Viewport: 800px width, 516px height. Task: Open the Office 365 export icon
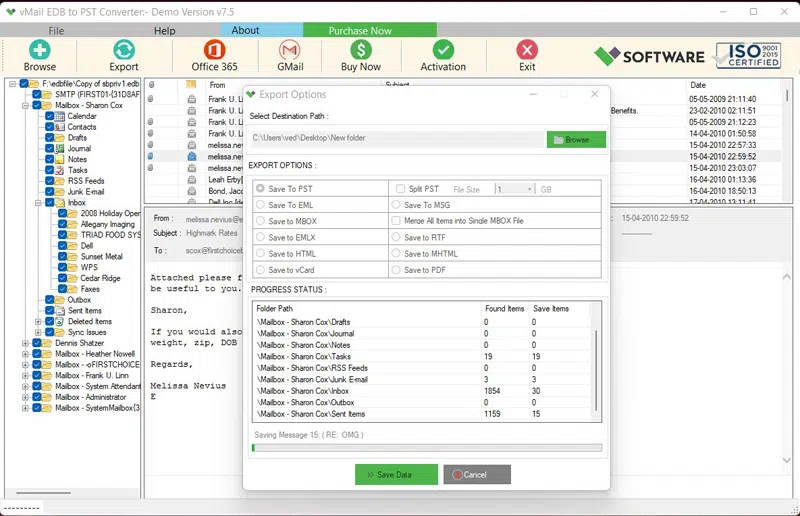coord(214,50)
